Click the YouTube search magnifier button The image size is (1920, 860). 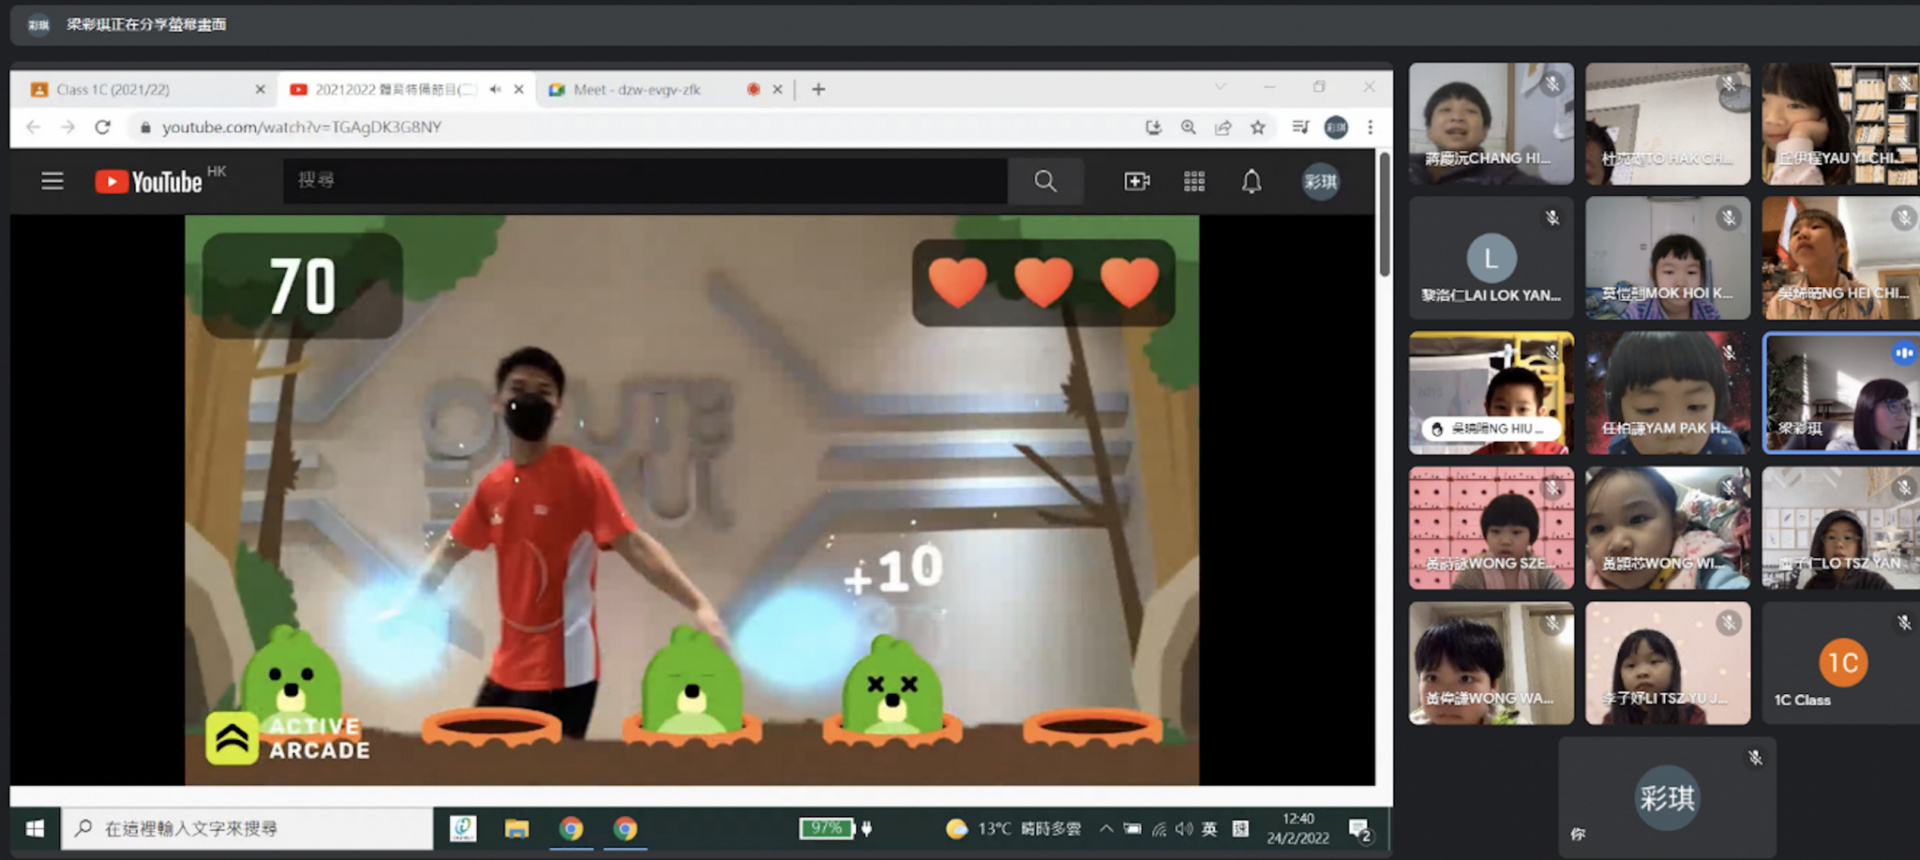pos(1045,181)
